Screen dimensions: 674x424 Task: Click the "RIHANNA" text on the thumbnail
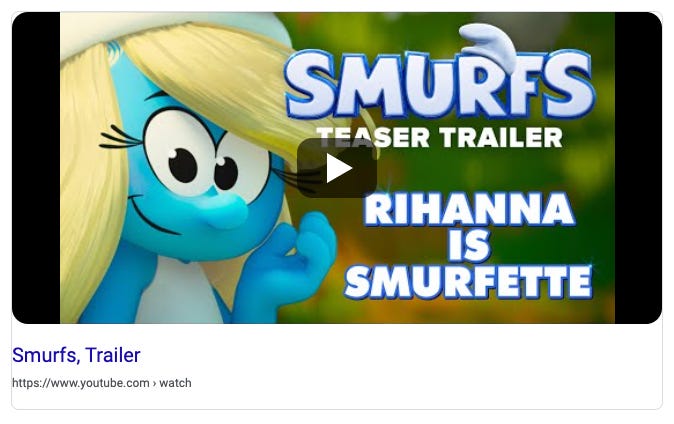469,209
